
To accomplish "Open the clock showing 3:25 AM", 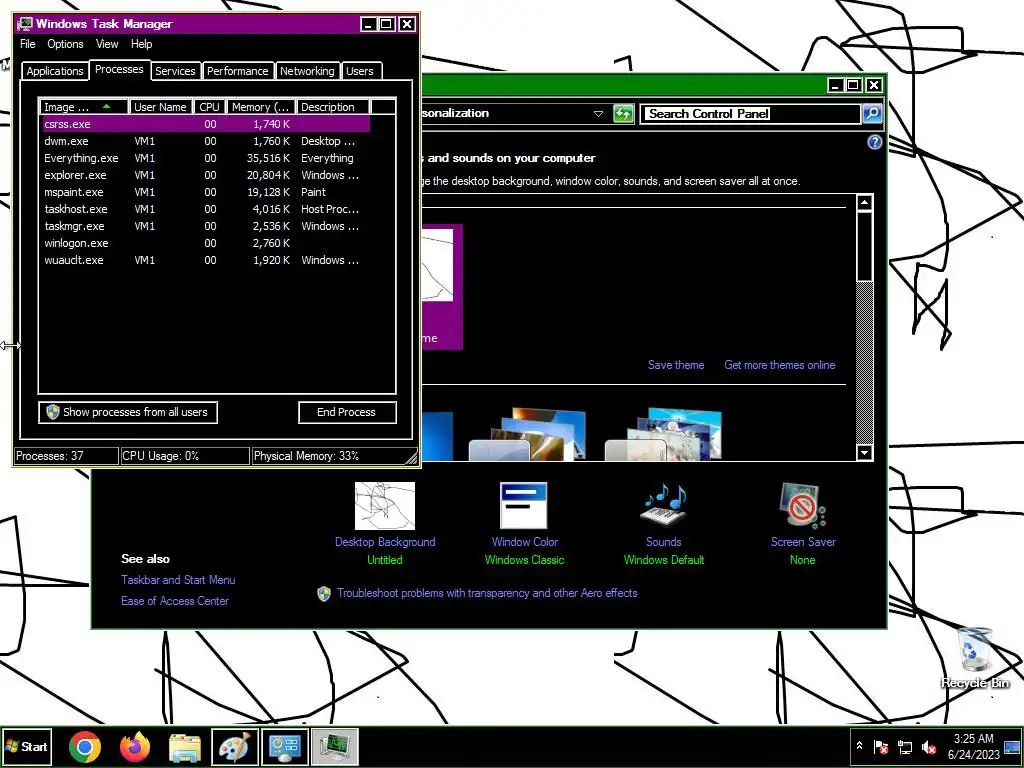I will (x=973, y=746).
